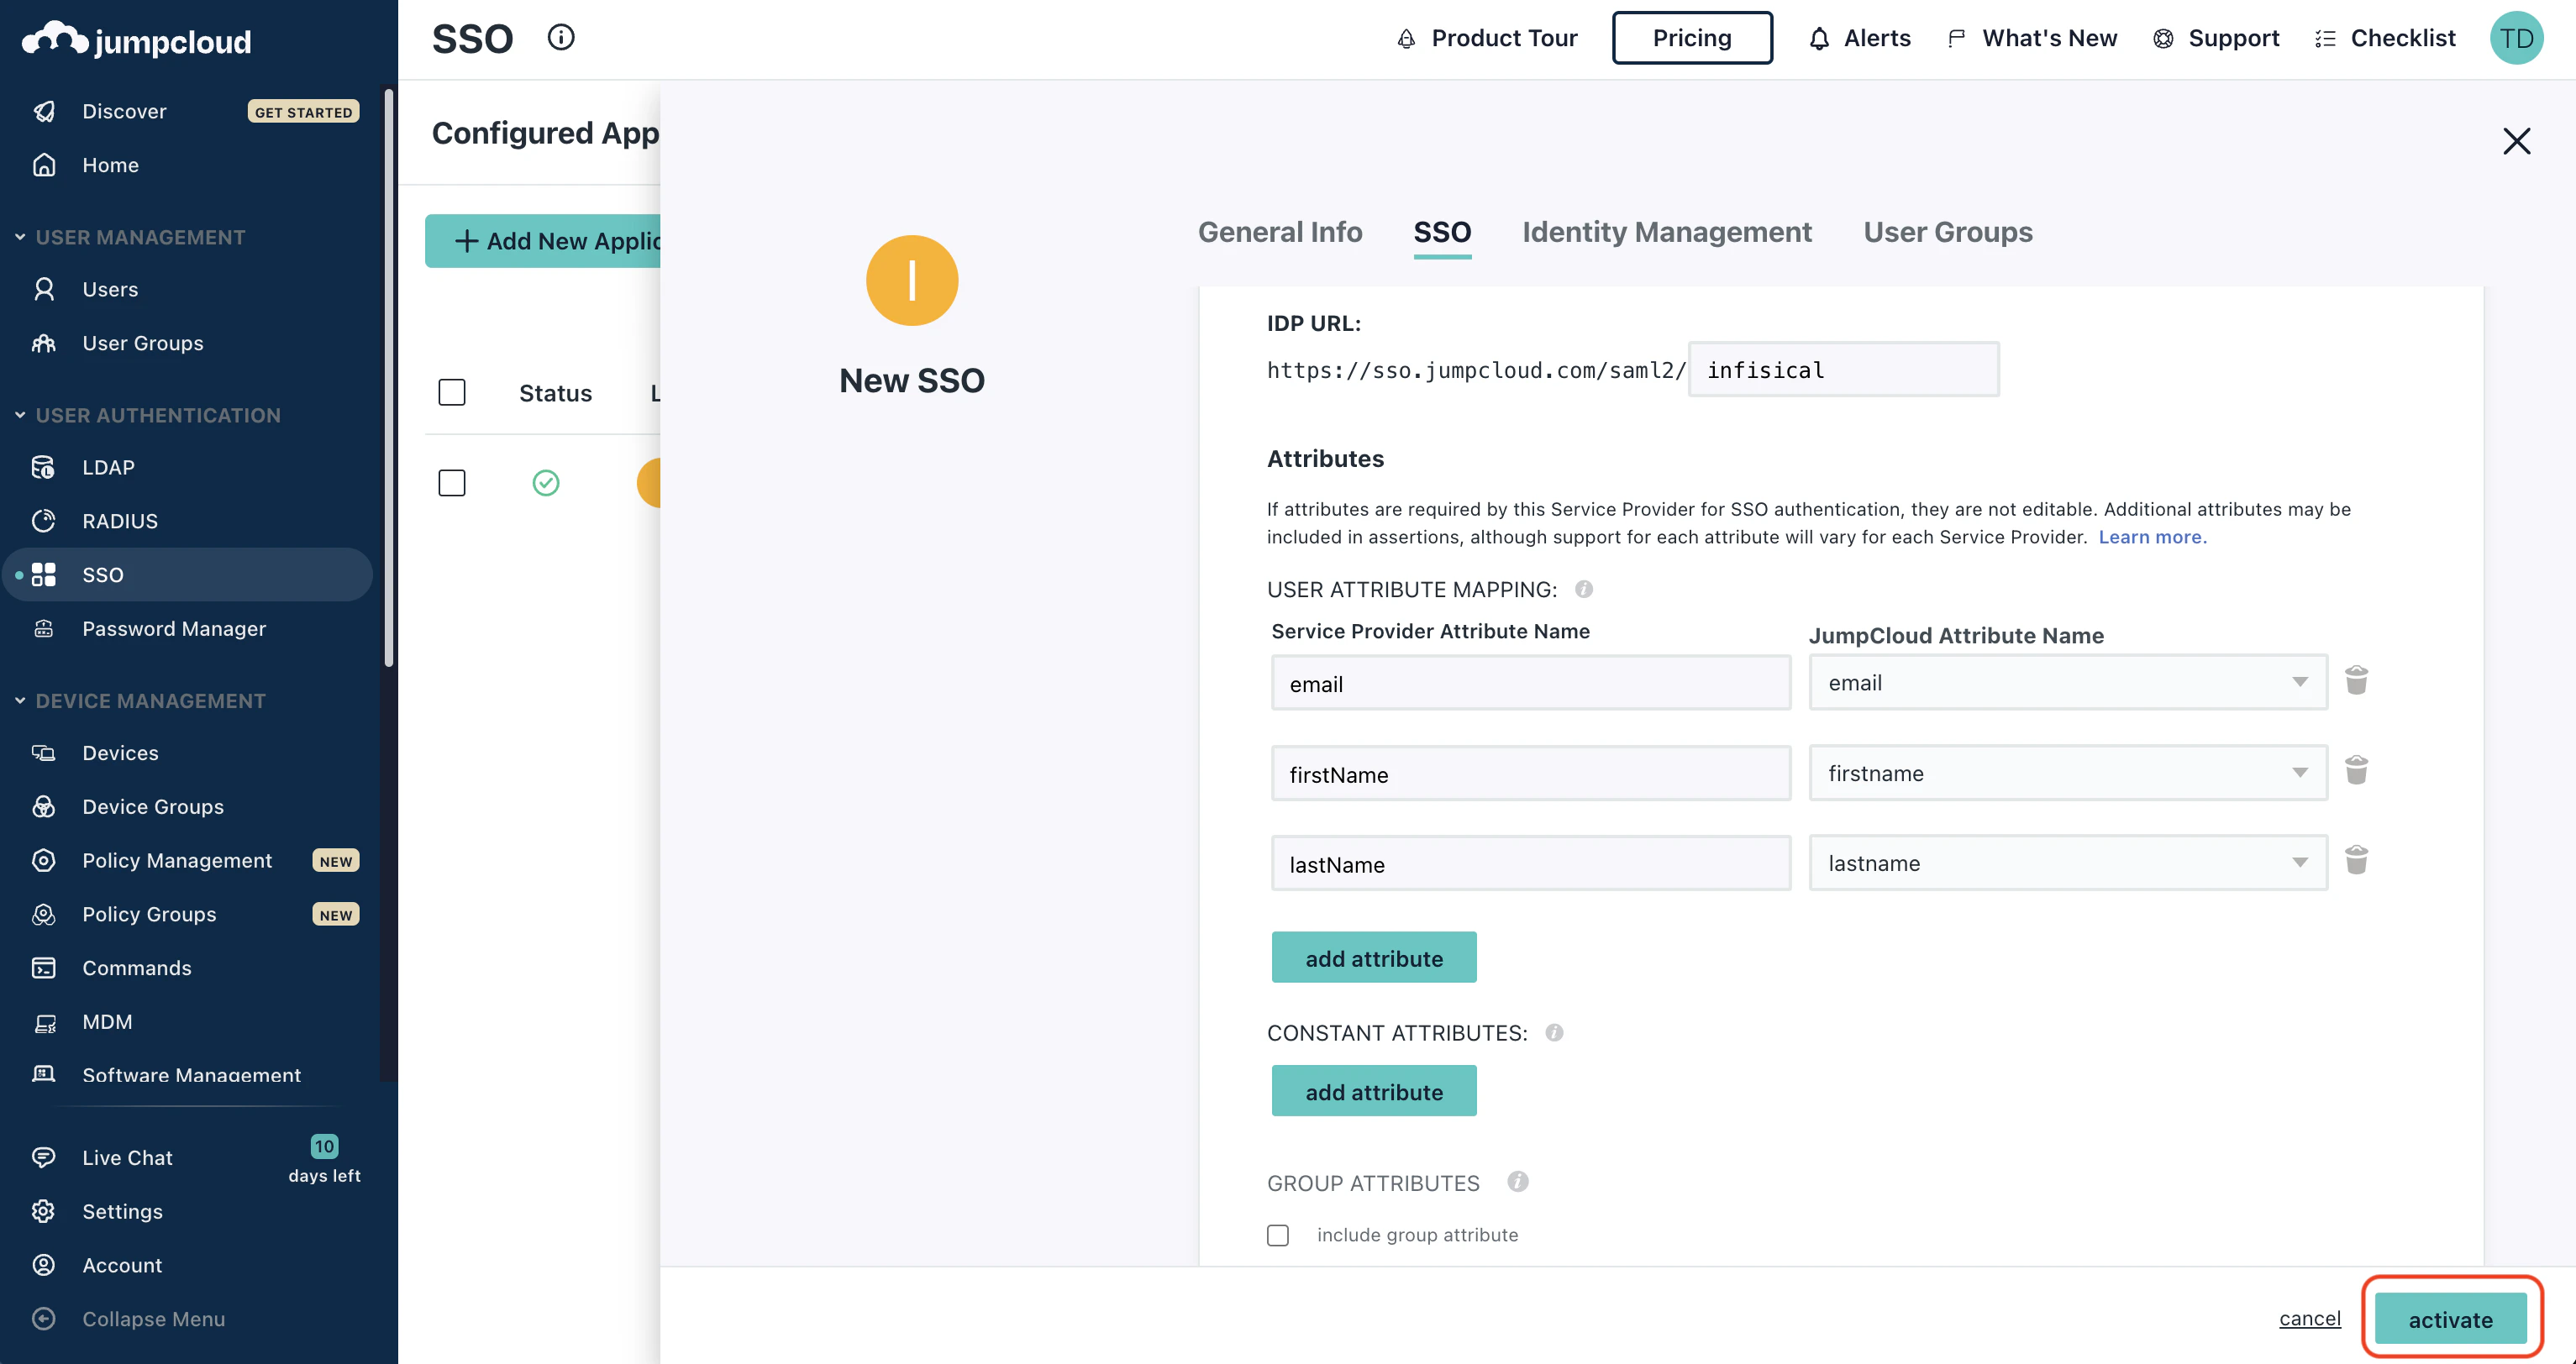Click activate button
2576x1364 pixels.
(x=2450, y=1320)
